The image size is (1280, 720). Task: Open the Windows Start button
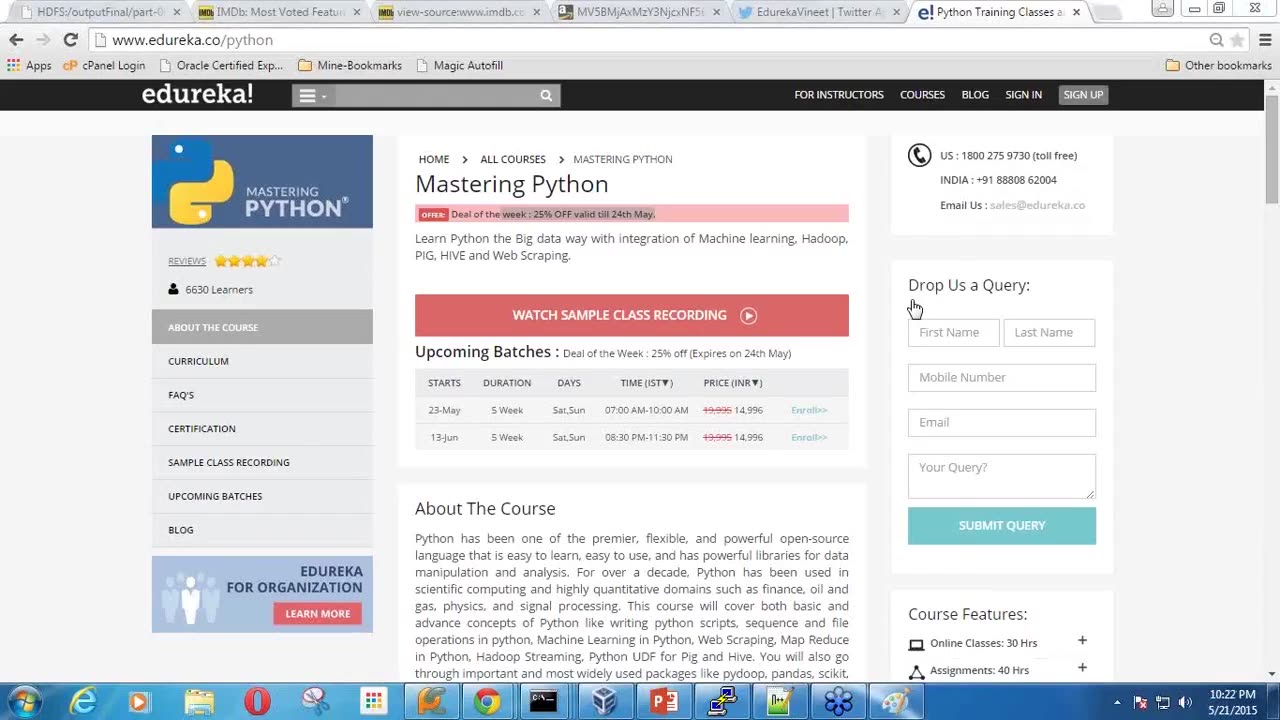point(25,701)
